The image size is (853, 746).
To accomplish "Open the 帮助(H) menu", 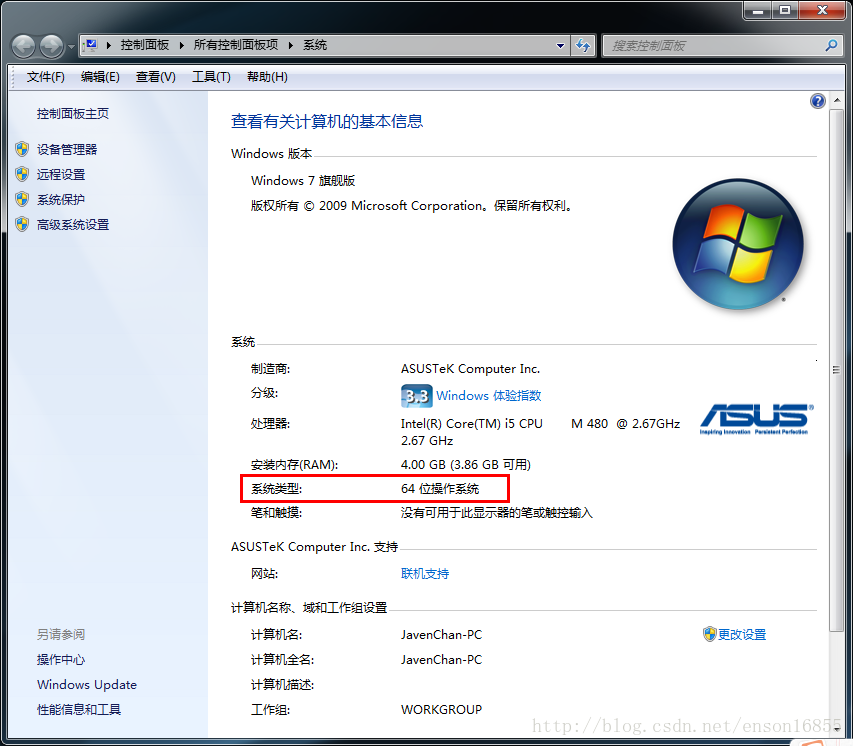I will [x=267, y=77].
